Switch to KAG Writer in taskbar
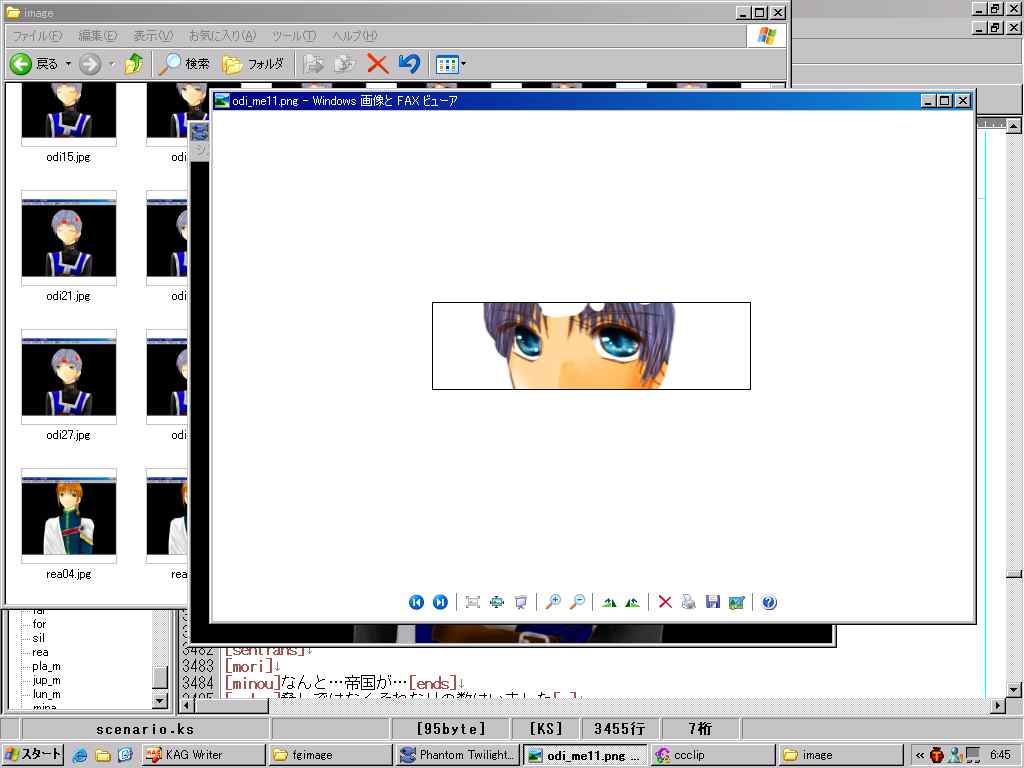The image size is (1024, 768). [203, 755]
